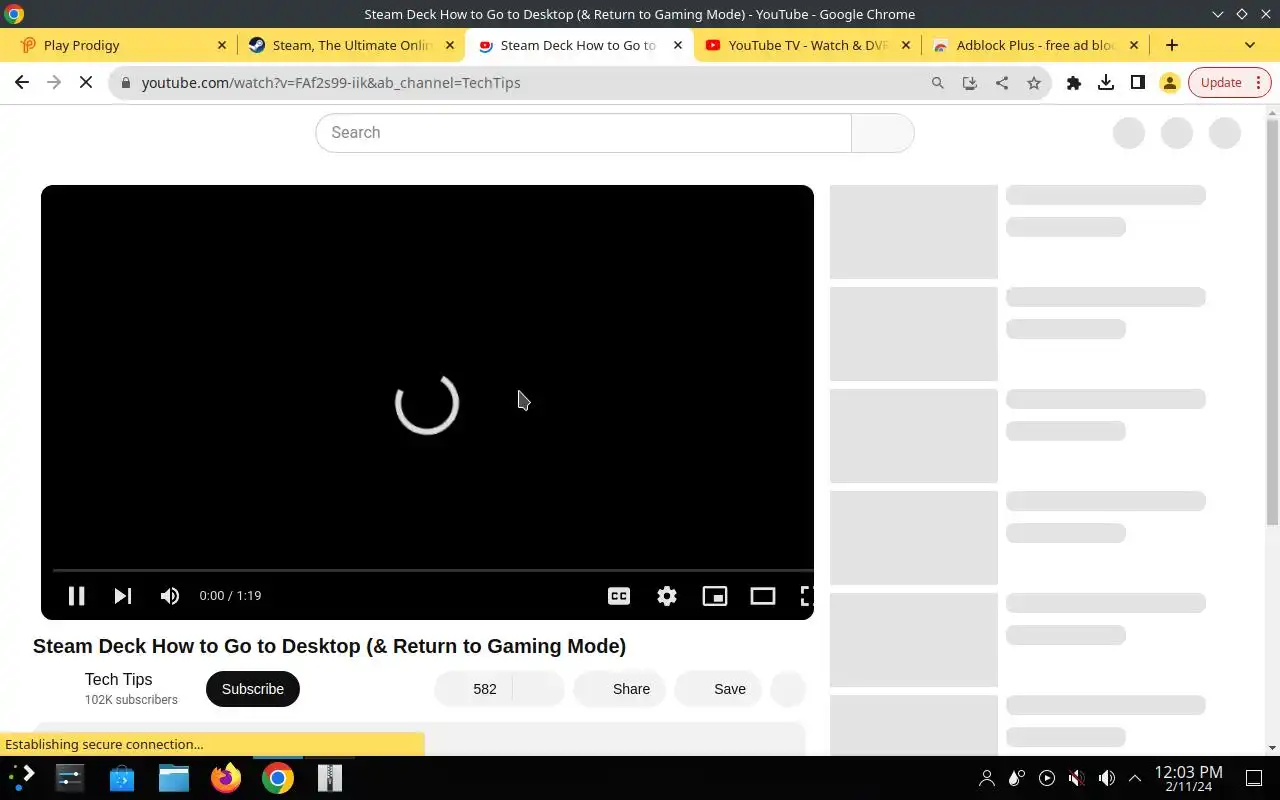
Task: Open the Chrome extensions puzzle menu
Action: (1074, 83)
